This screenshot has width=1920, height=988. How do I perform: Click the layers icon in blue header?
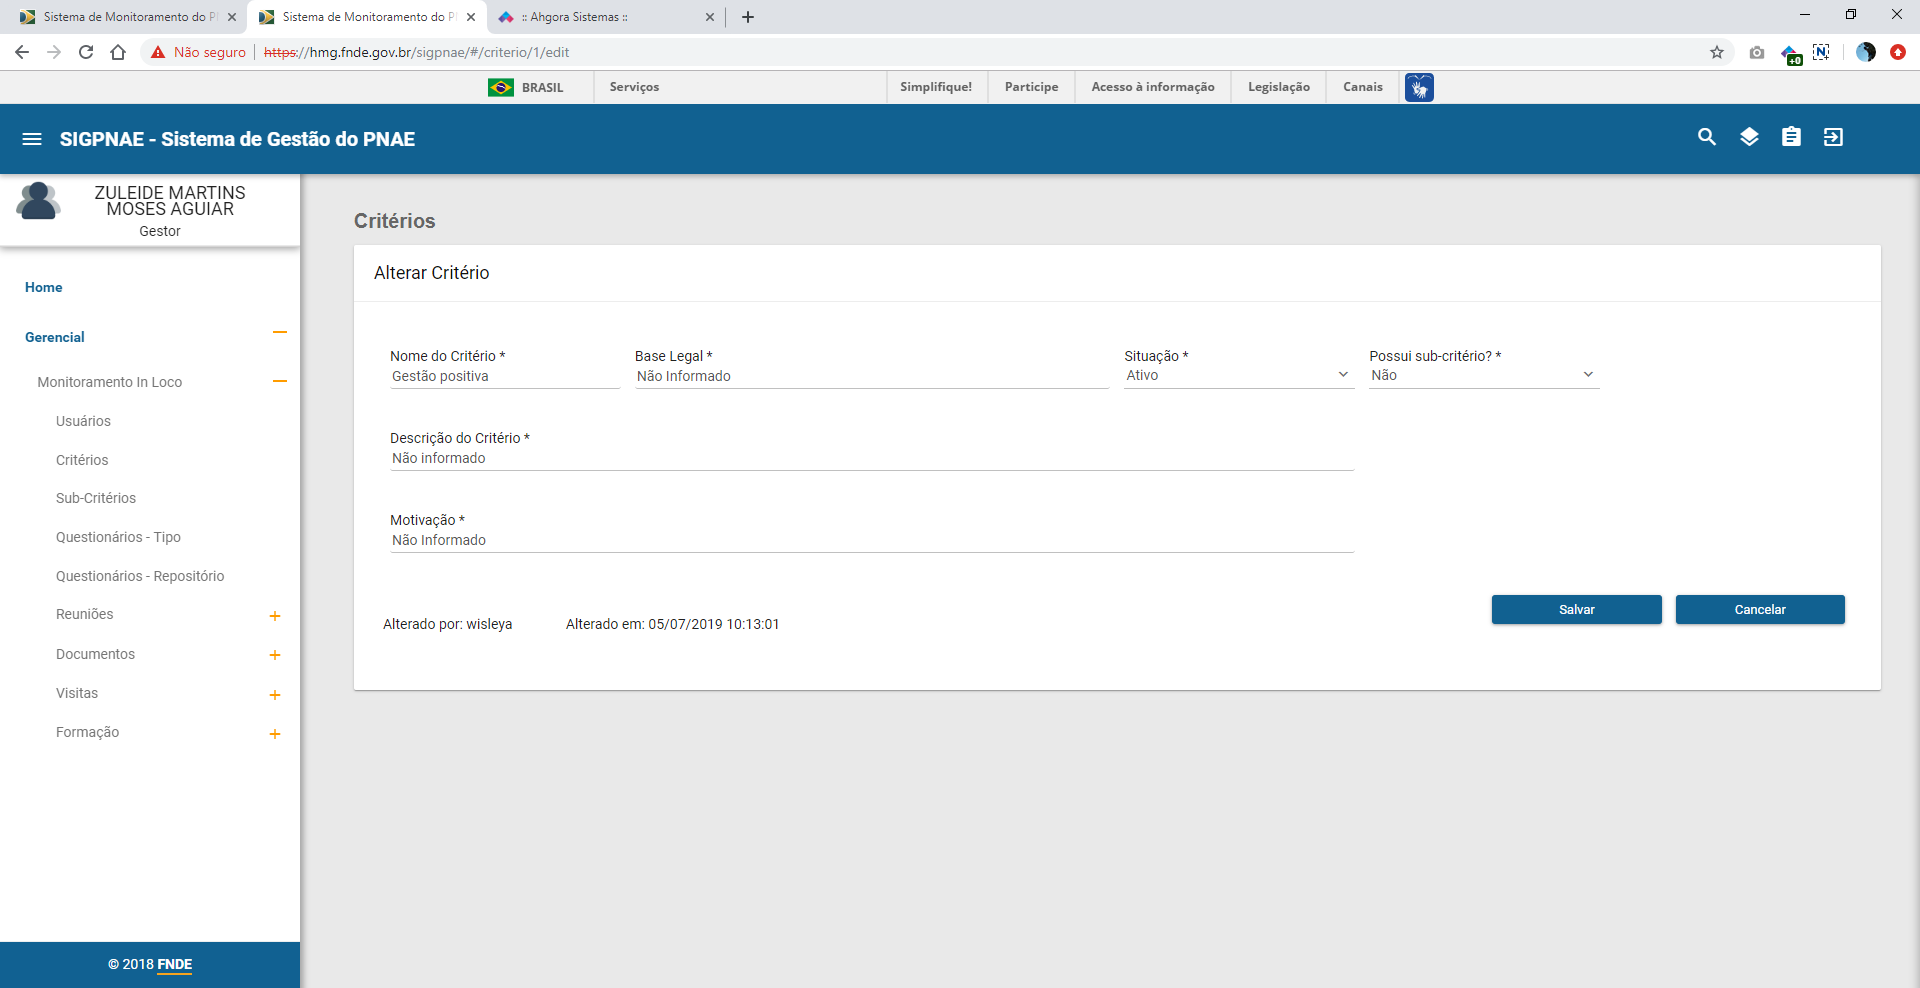pyautogui.click(x=1749, y=138)
